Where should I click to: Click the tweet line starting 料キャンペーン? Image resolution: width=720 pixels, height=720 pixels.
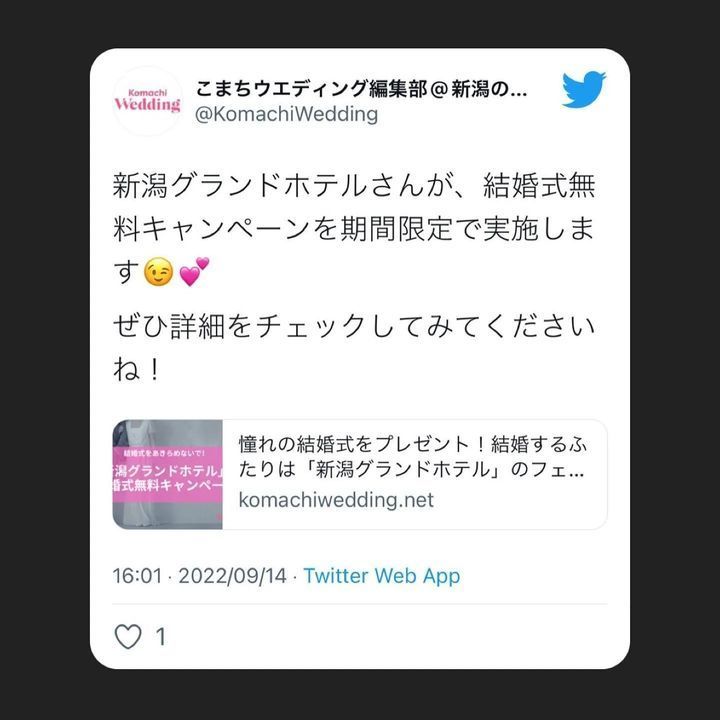pyautogui.click(x=354, y=229)
